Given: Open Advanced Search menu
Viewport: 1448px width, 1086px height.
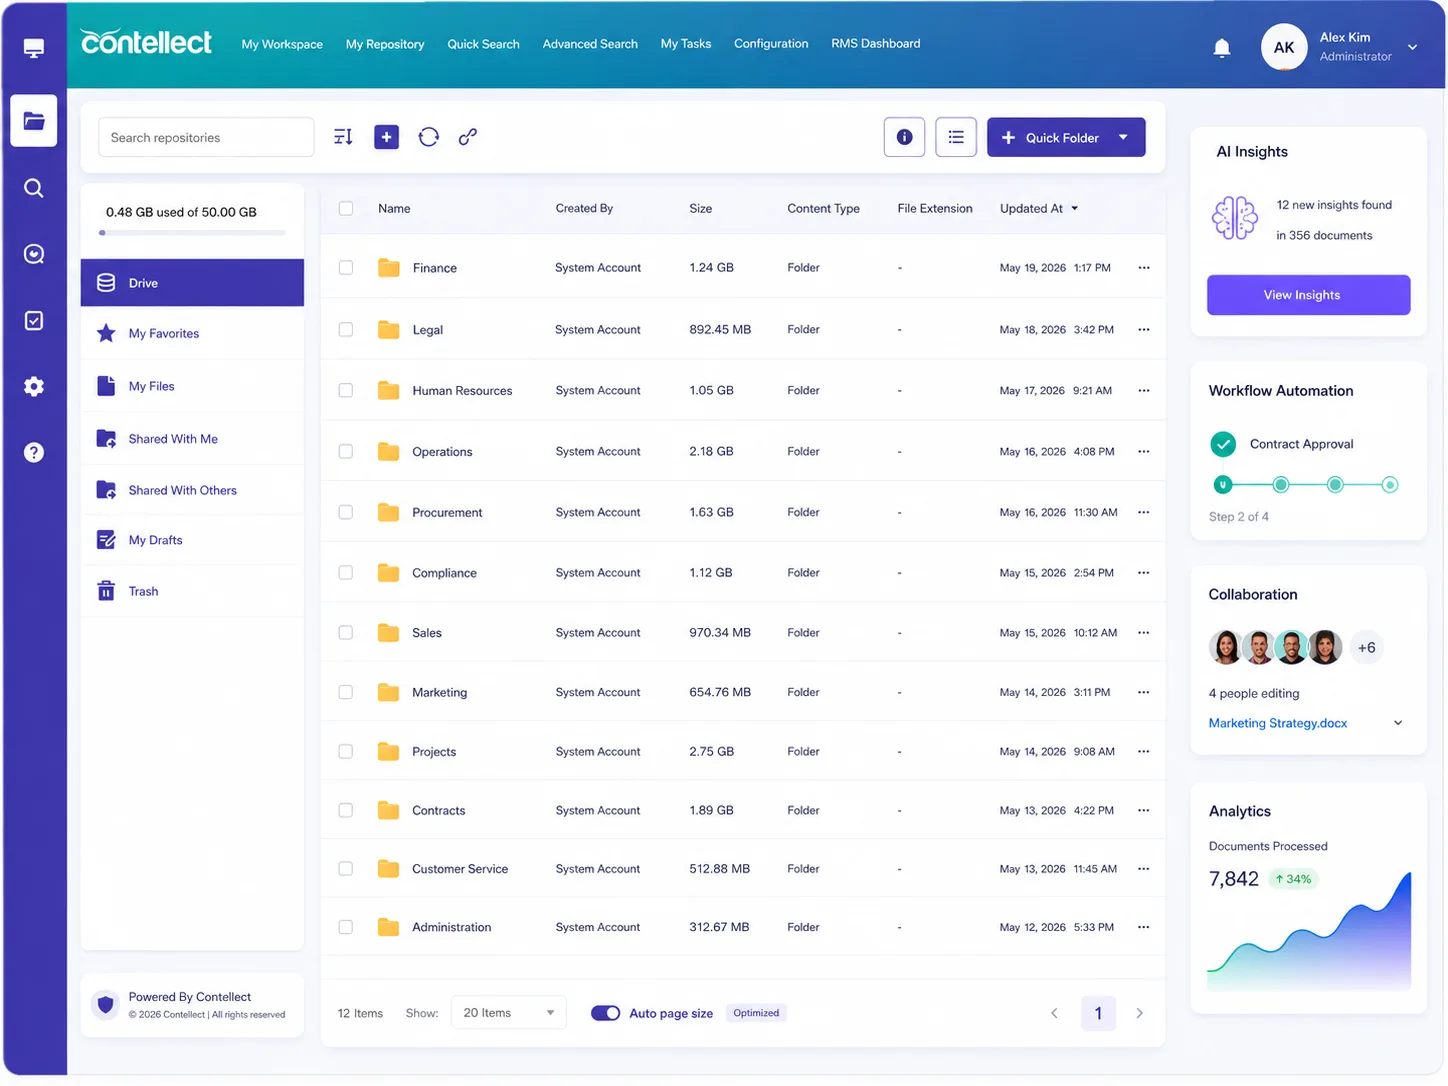Looking at the screenshot, I should point(590,44).
